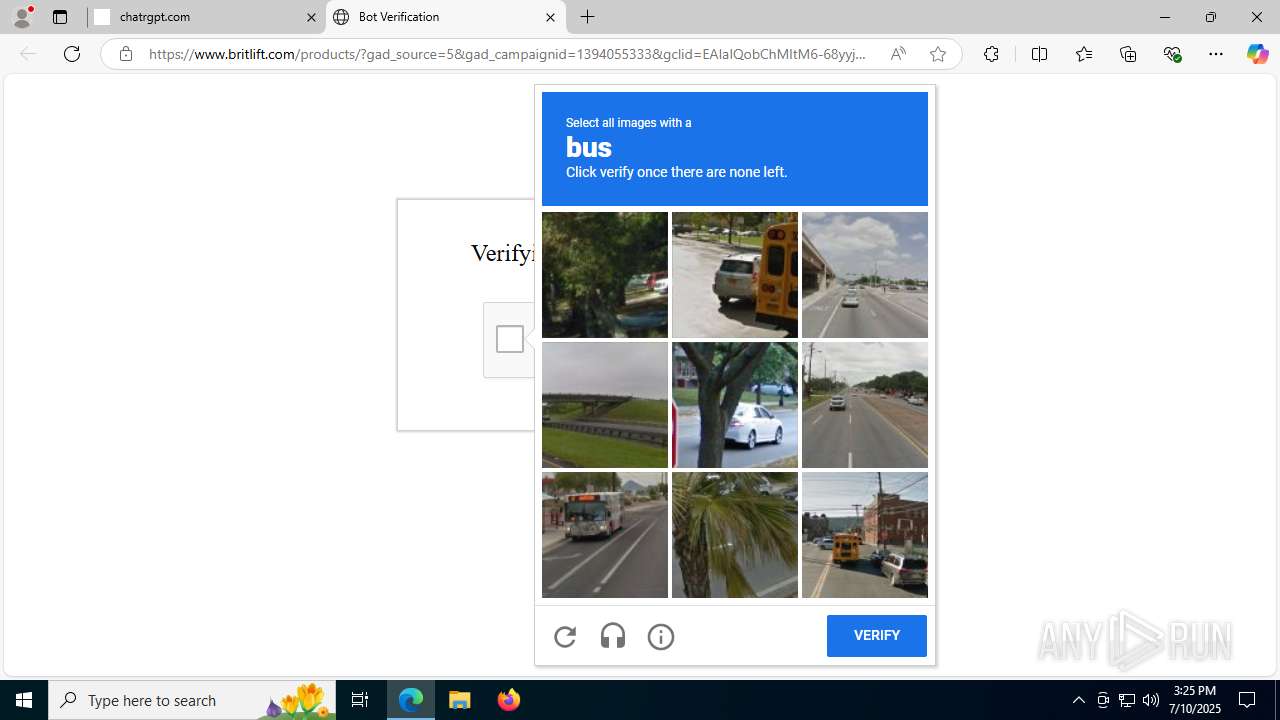The image size is (1280, 720).
Task: Open File Explorer from the taskbar
Action: tap(460, 700)
